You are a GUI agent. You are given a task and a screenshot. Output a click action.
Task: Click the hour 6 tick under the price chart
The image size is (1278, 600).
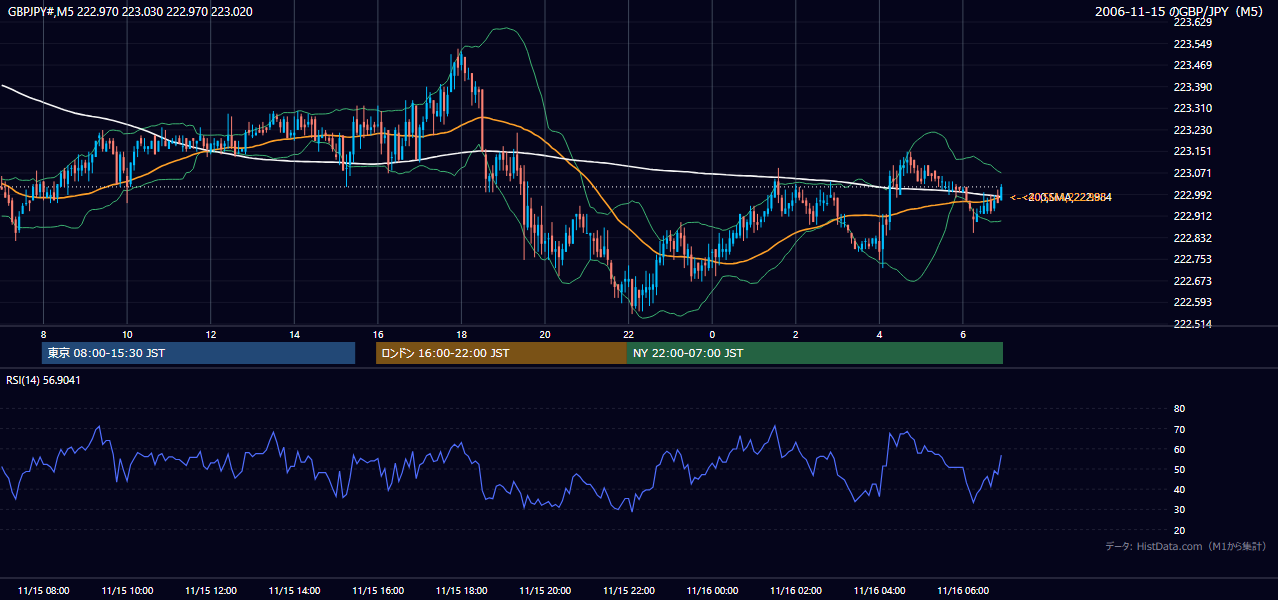click(963, 333)
